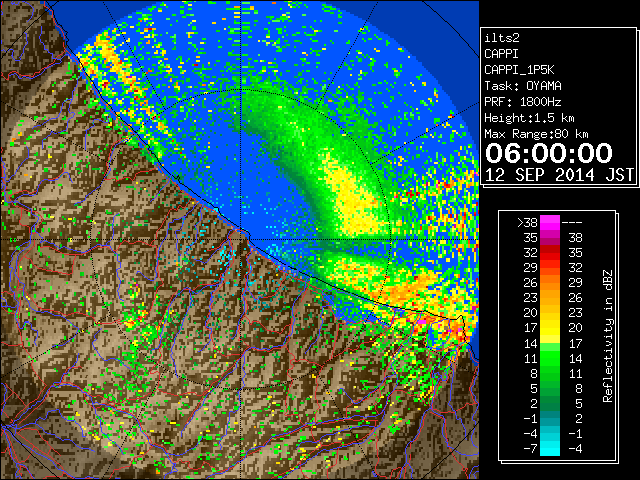This screenshot has height=480, width=640.
Task: Select the "PRF: 1800Hz" text
Action: (x=522, y=102)
